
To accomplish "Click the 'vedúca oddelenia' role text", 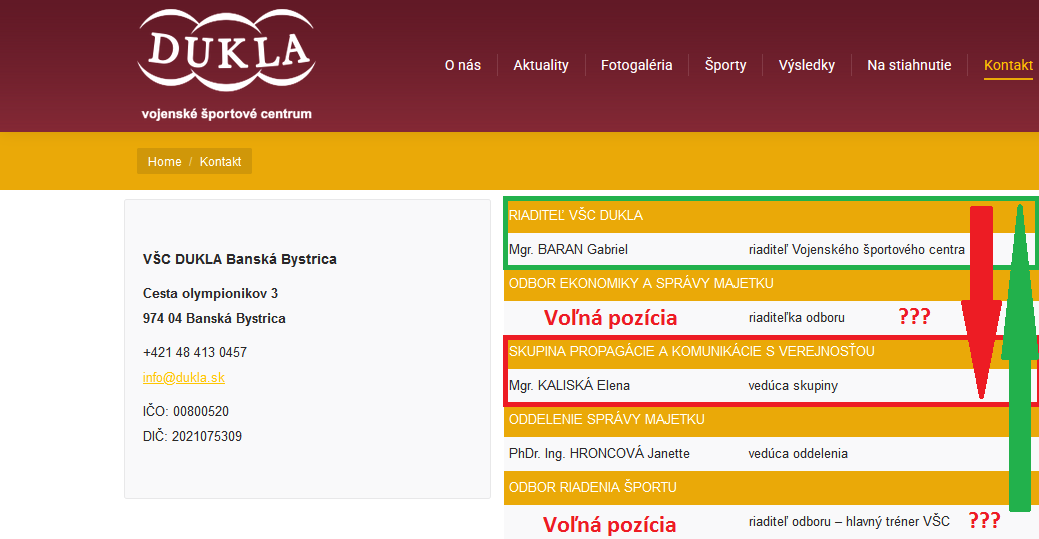I will tap(798, 453).
